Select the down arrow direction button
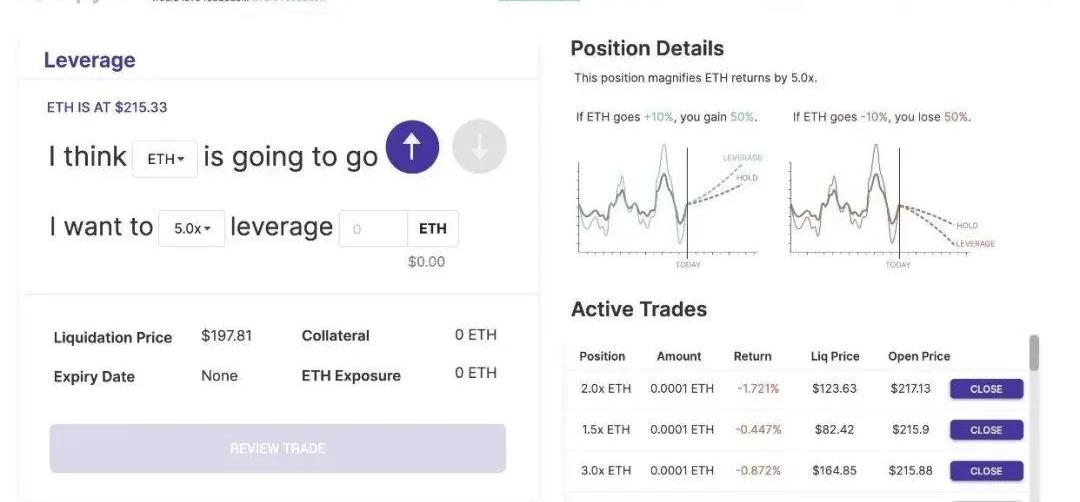1080x502 pixels. [479, 147]
